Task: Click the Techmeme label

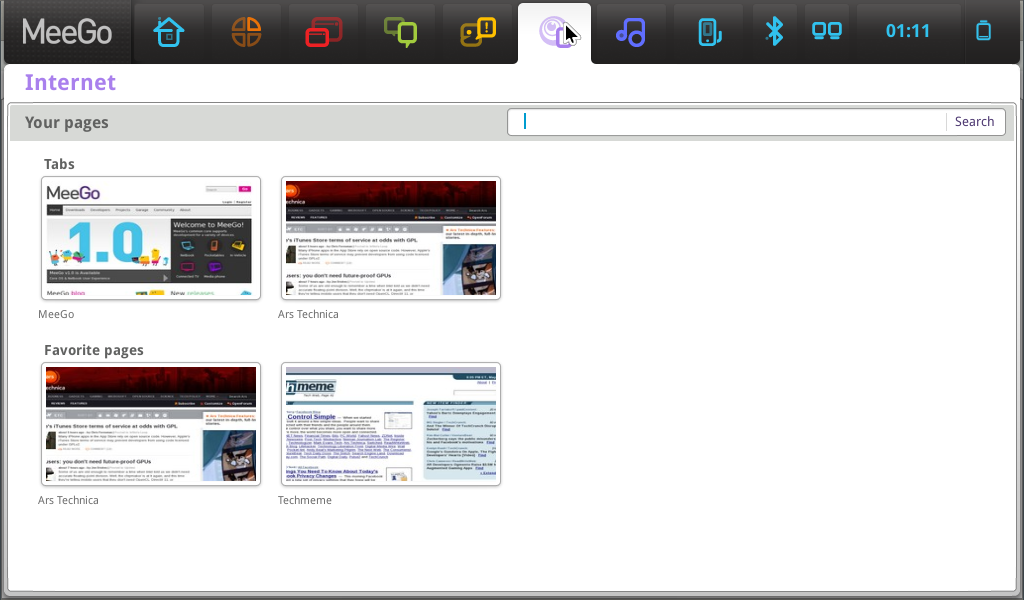Action: click(305, 500)
